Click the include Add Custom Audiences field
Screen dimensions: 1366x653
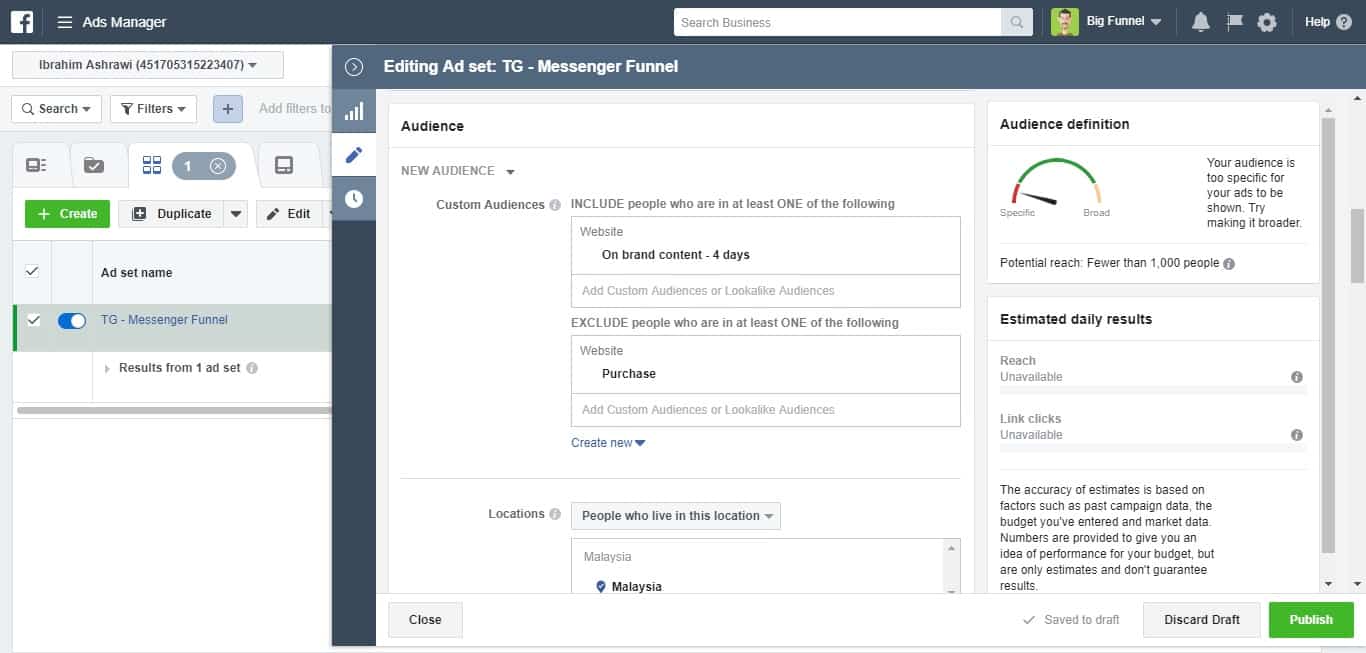[x=766, y=291]
